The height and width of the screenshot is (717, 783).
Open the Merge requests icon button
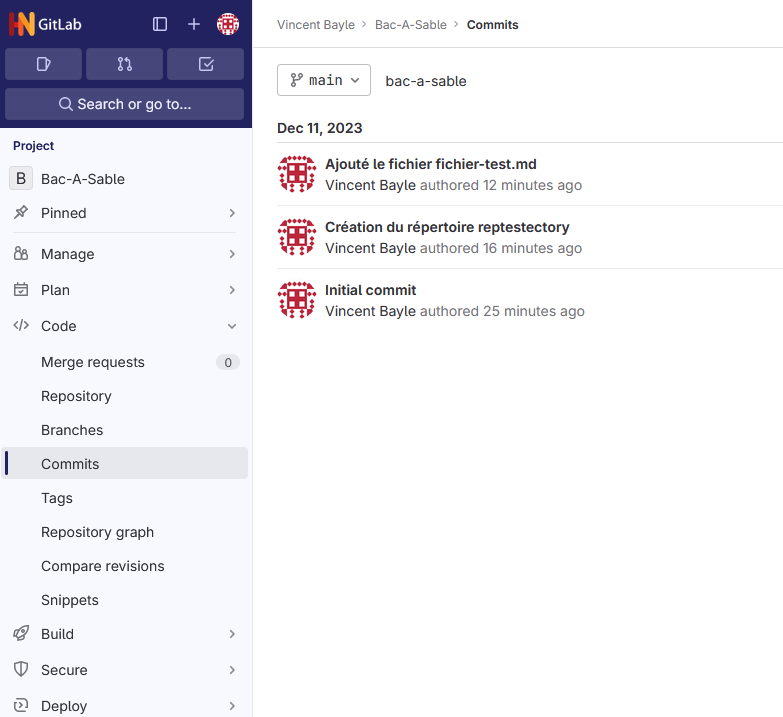(x=124, y=64)
